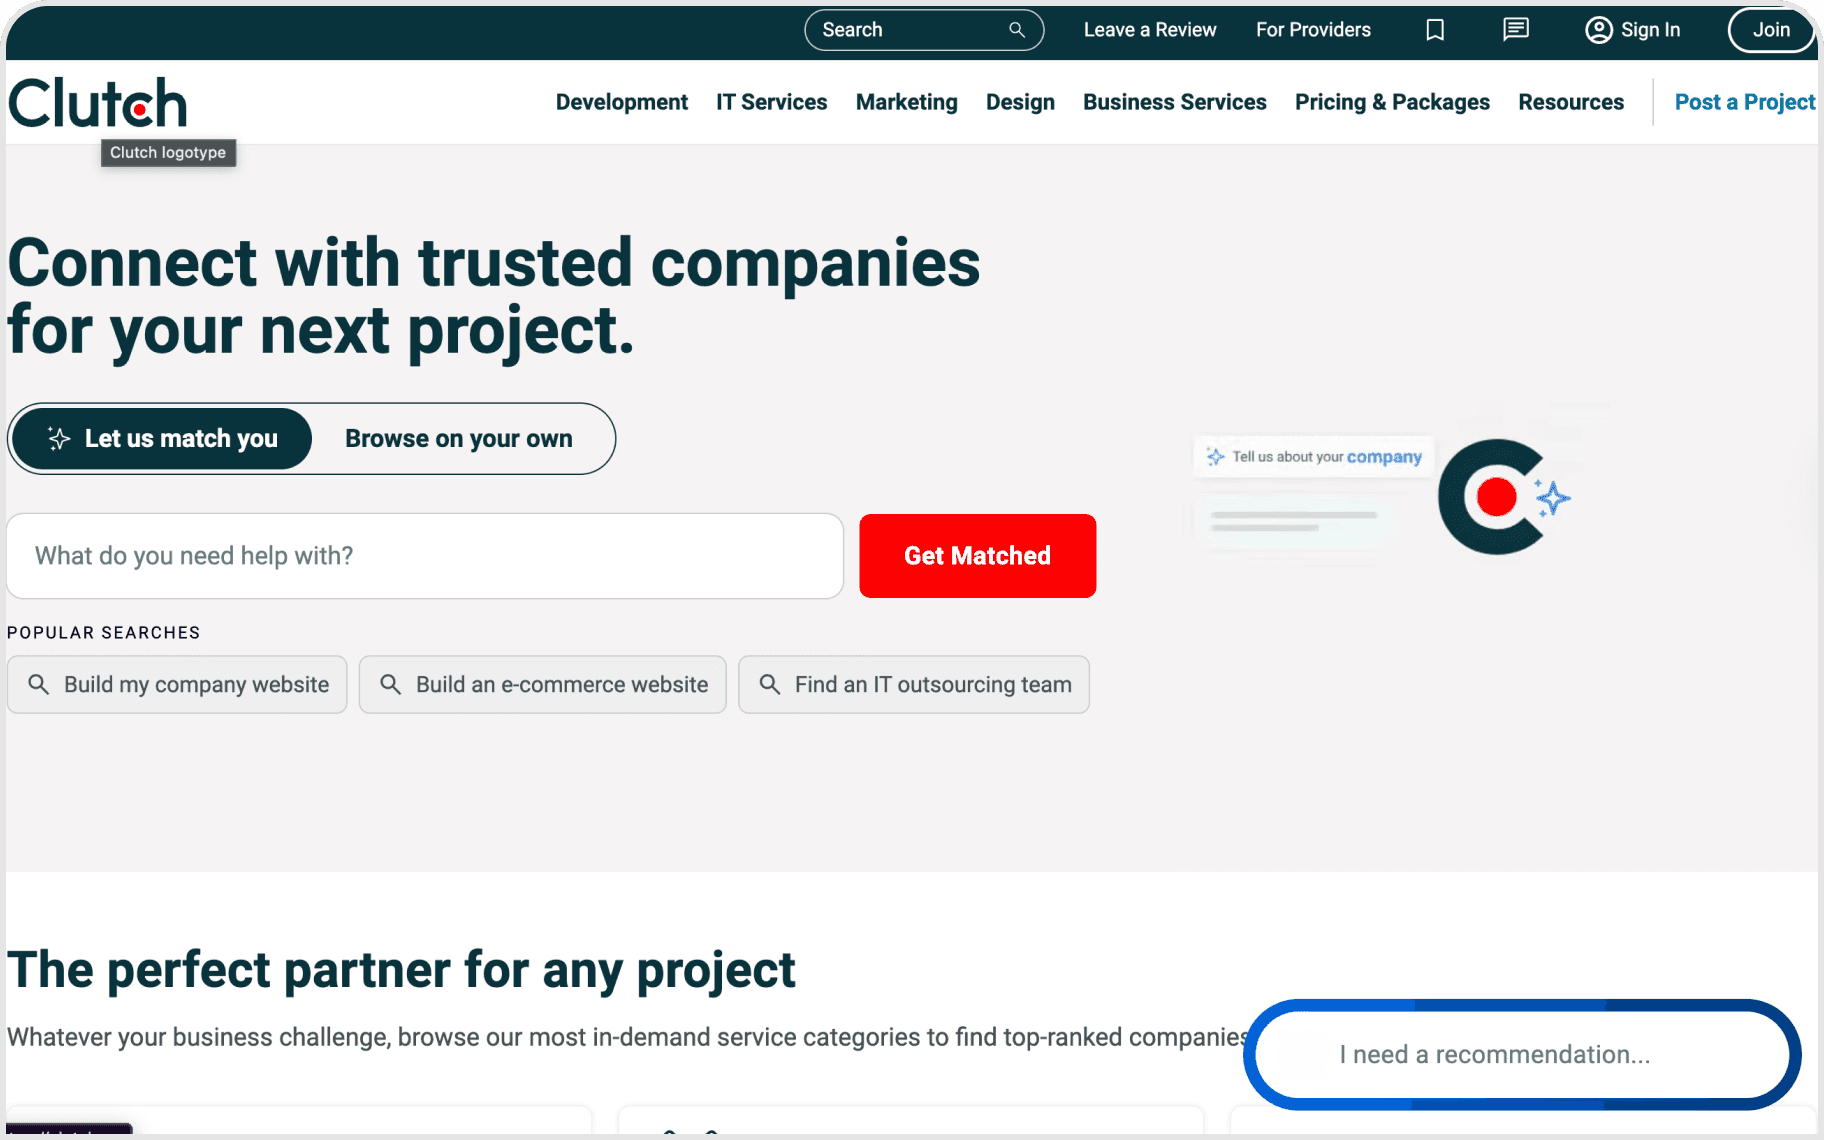The width and height of the screenshot is (1824, 1140).
Task: Open the bookmark icon in the top bar
Action: coord(1435,30)
